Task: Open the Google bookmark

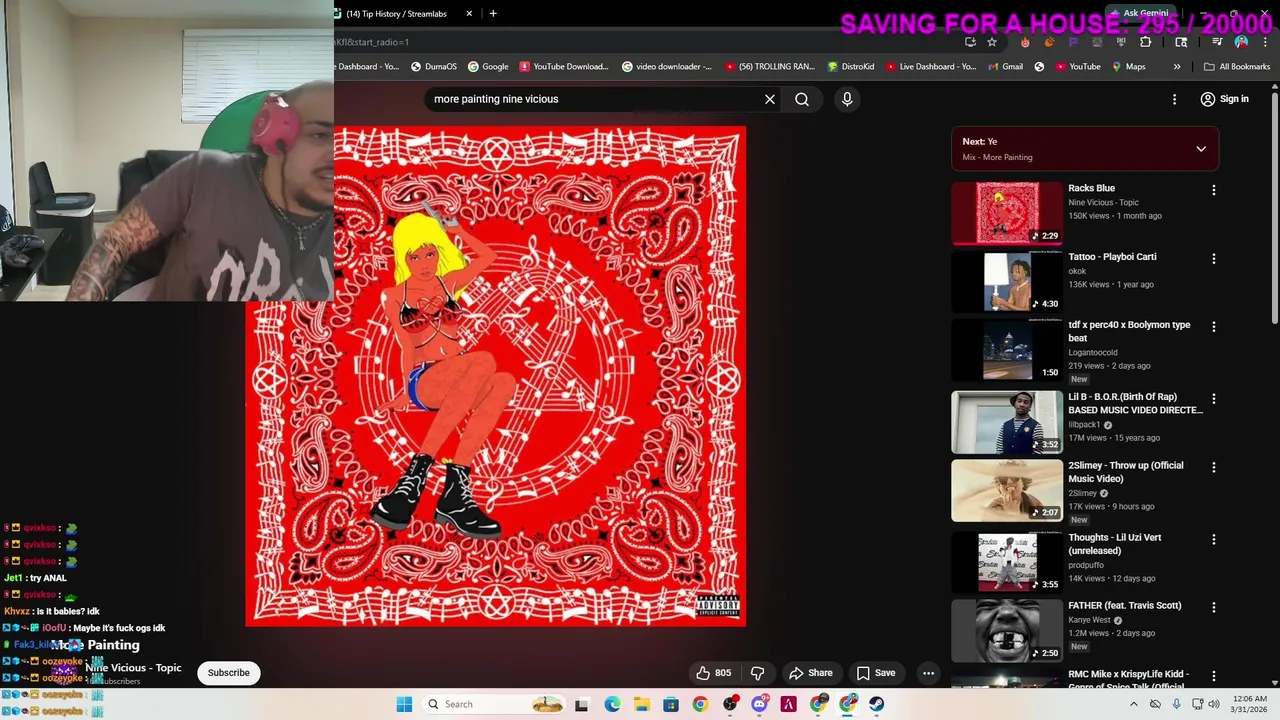Action: coord(488,67)
